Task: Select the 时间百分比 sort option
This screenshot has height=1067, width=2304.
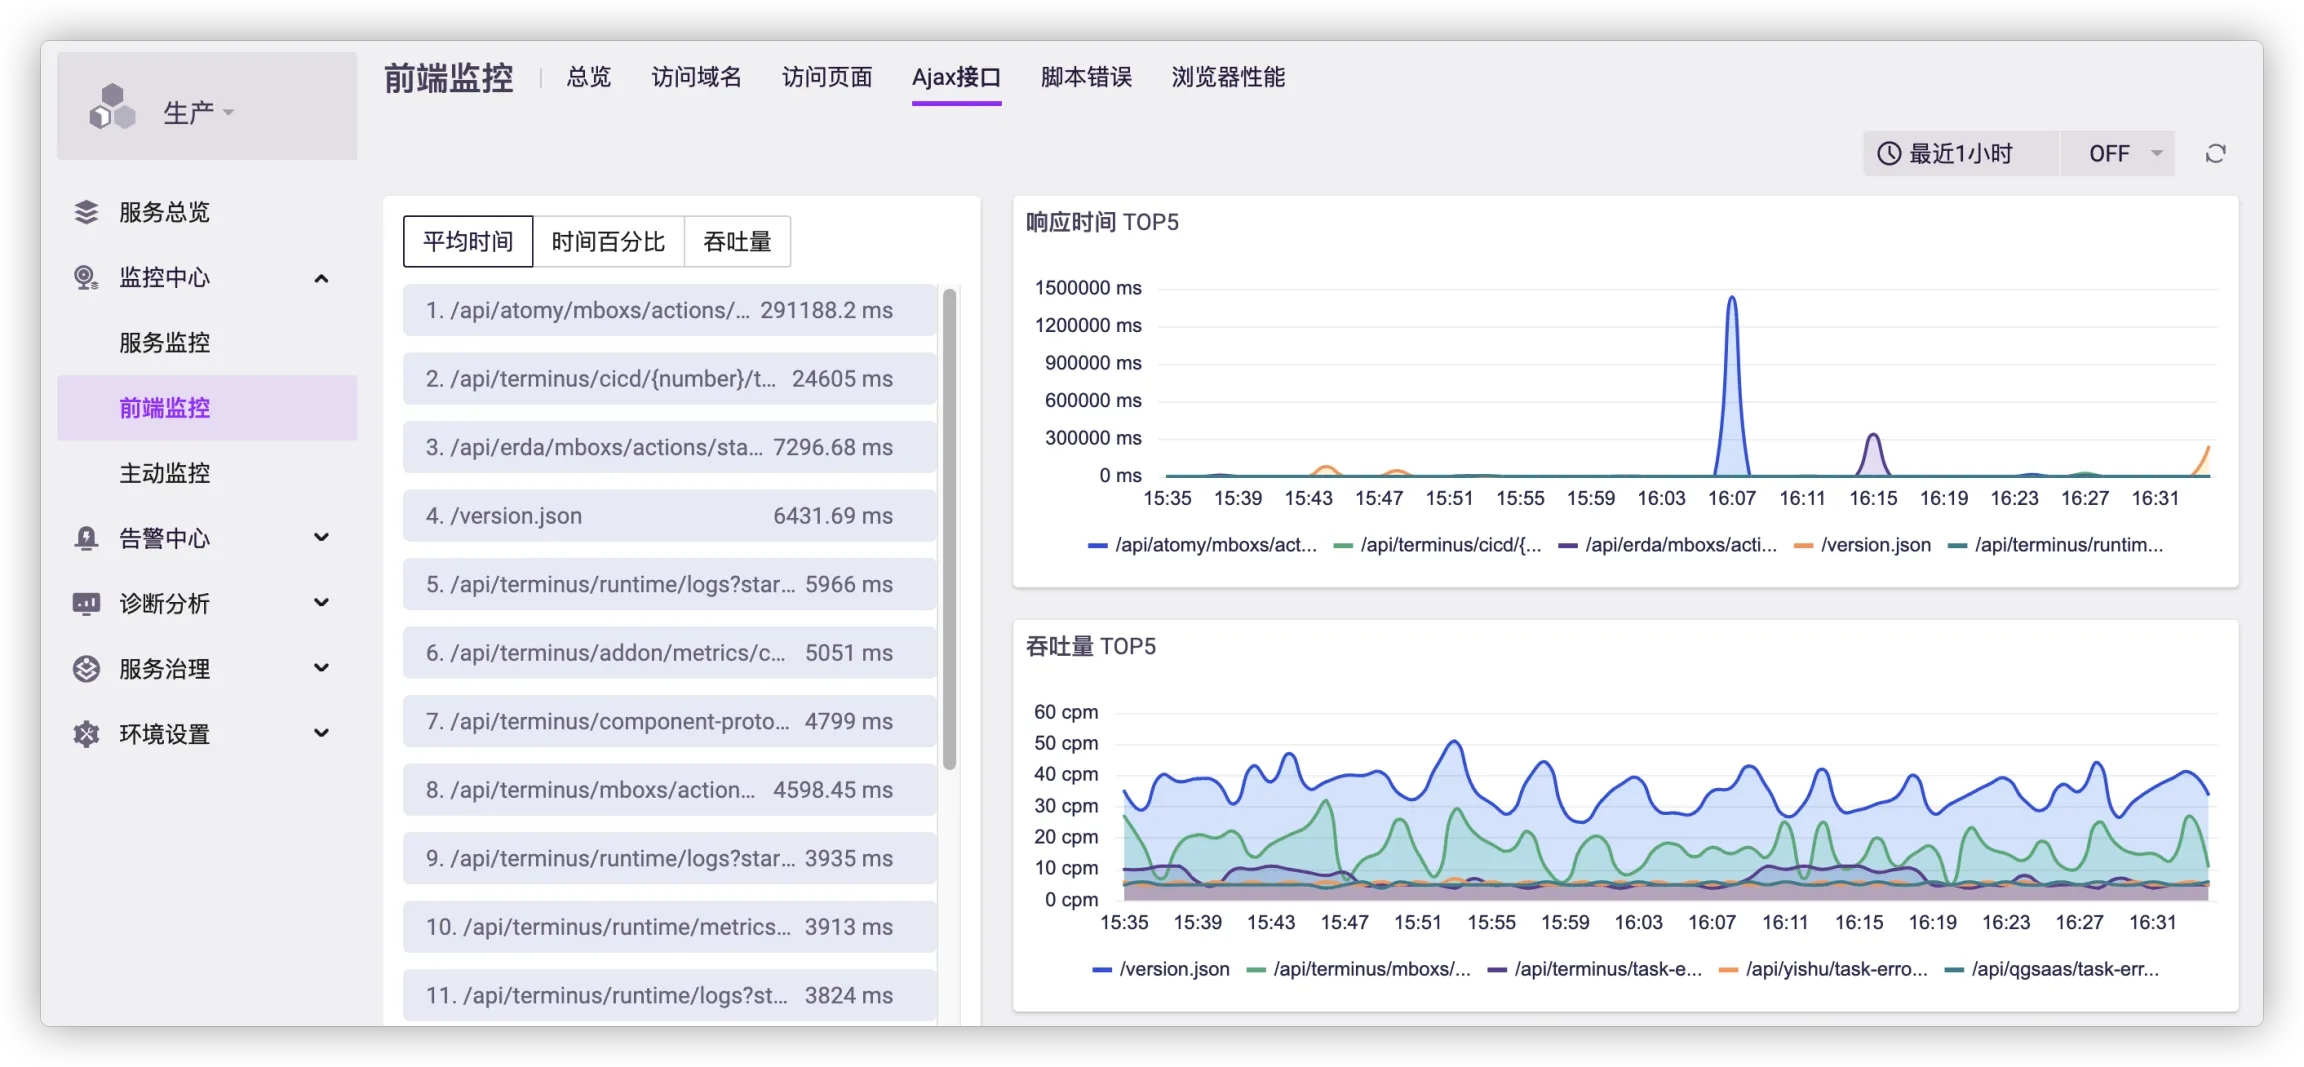Action: (x=608, y=242)
